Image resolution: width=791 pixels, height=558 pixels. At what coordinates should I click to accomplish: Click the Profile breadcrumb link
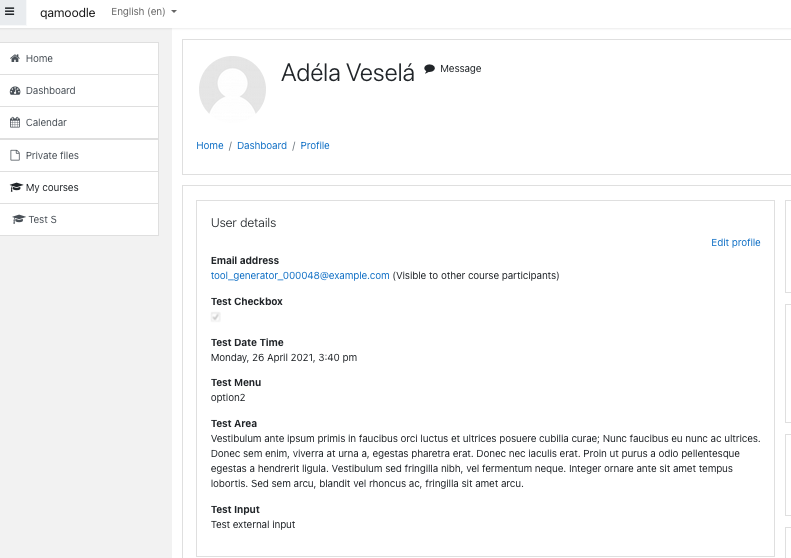coord(315,145)
